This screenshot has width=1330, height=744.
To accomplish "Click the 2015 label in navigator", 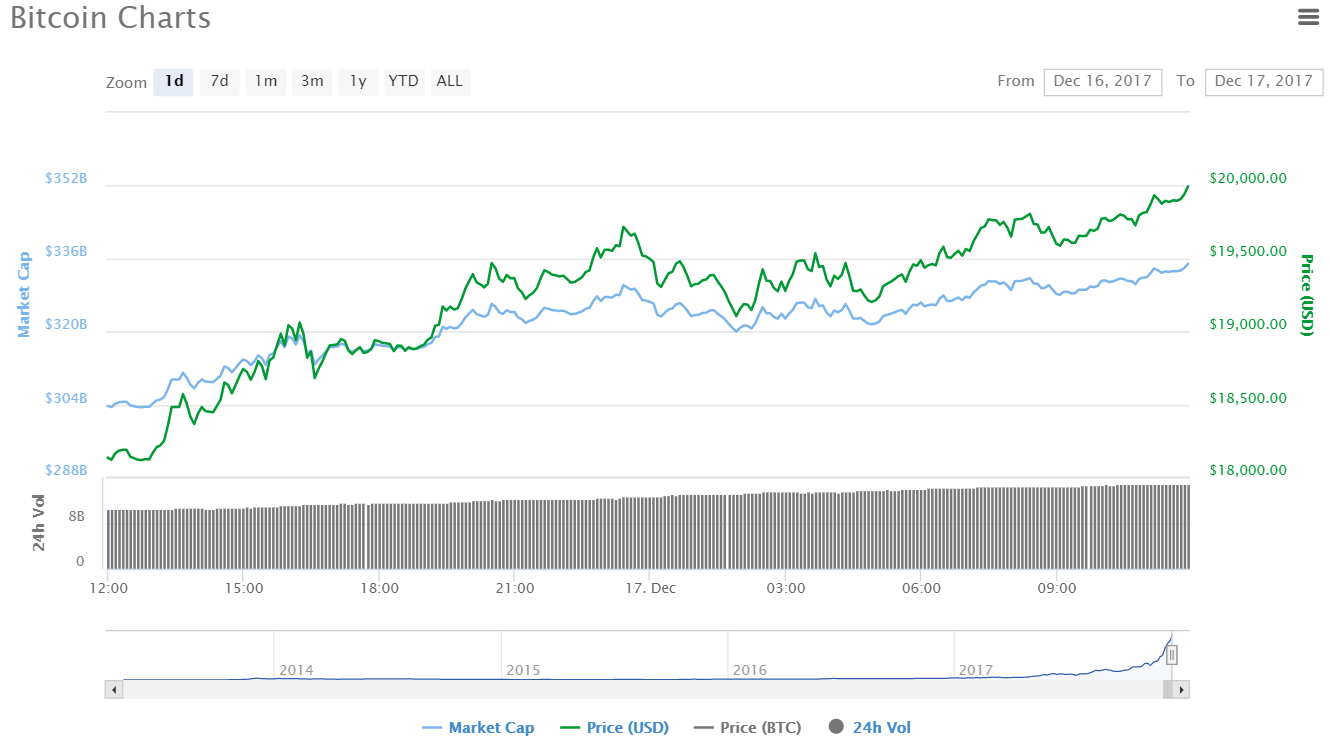I will (523, 670).
